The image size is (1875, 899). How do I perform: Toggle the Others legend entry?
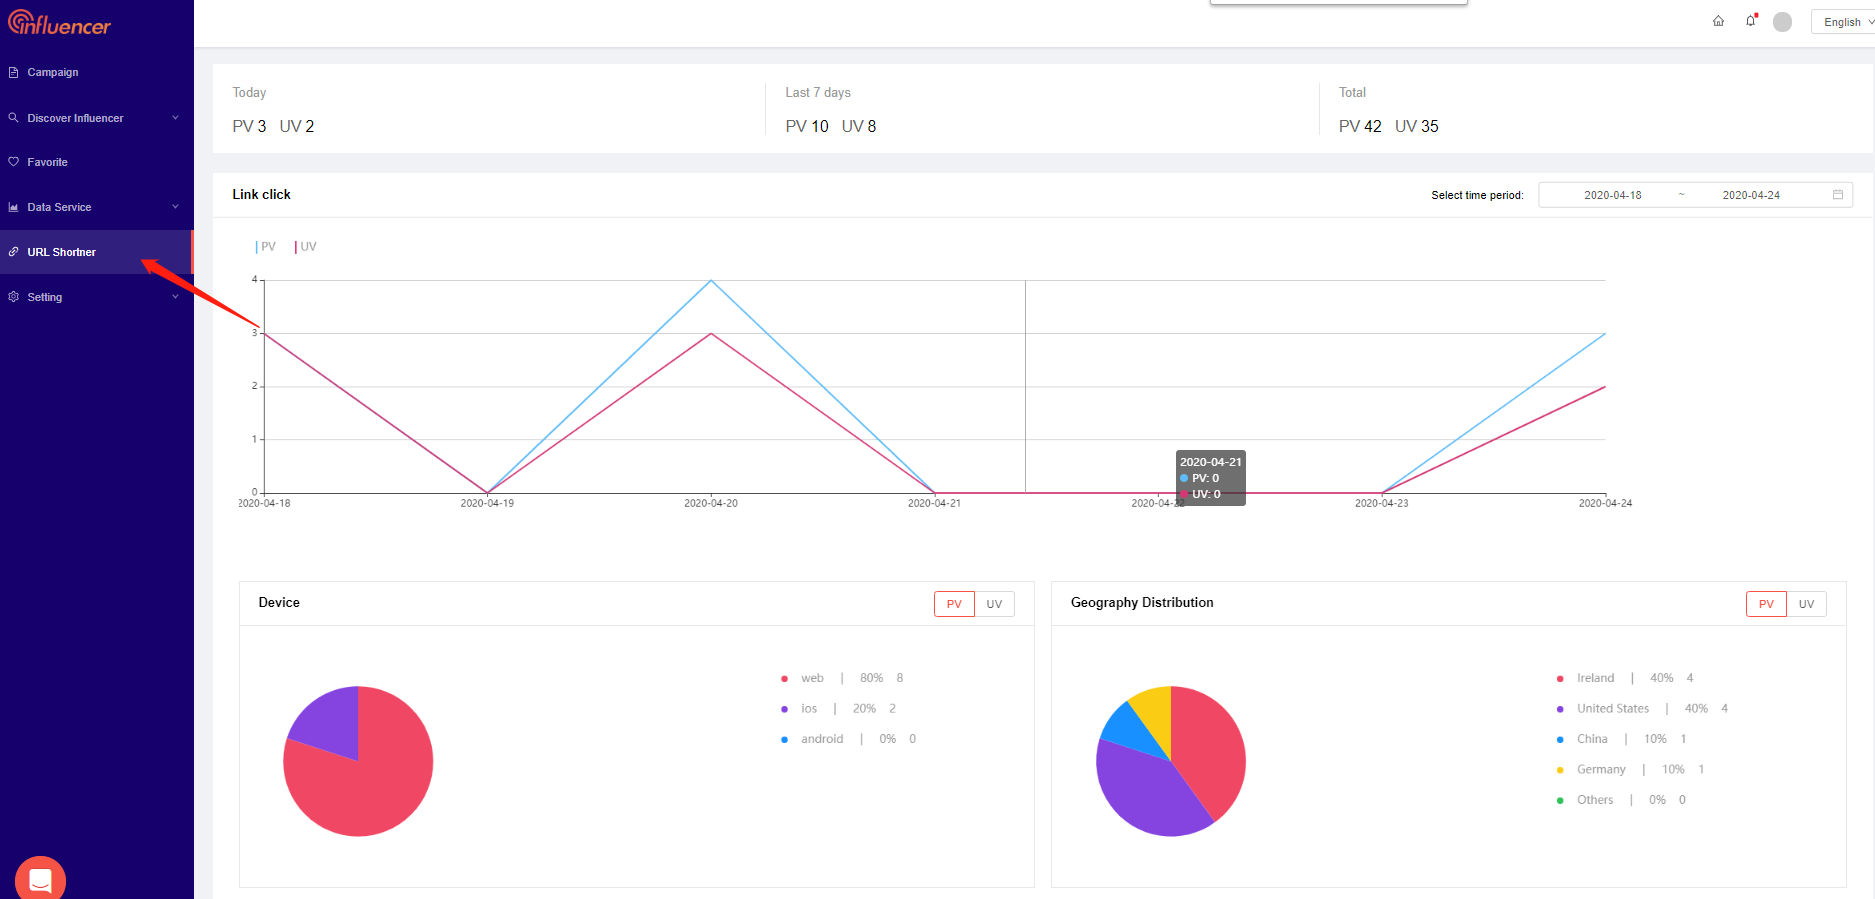point(1621,800)
